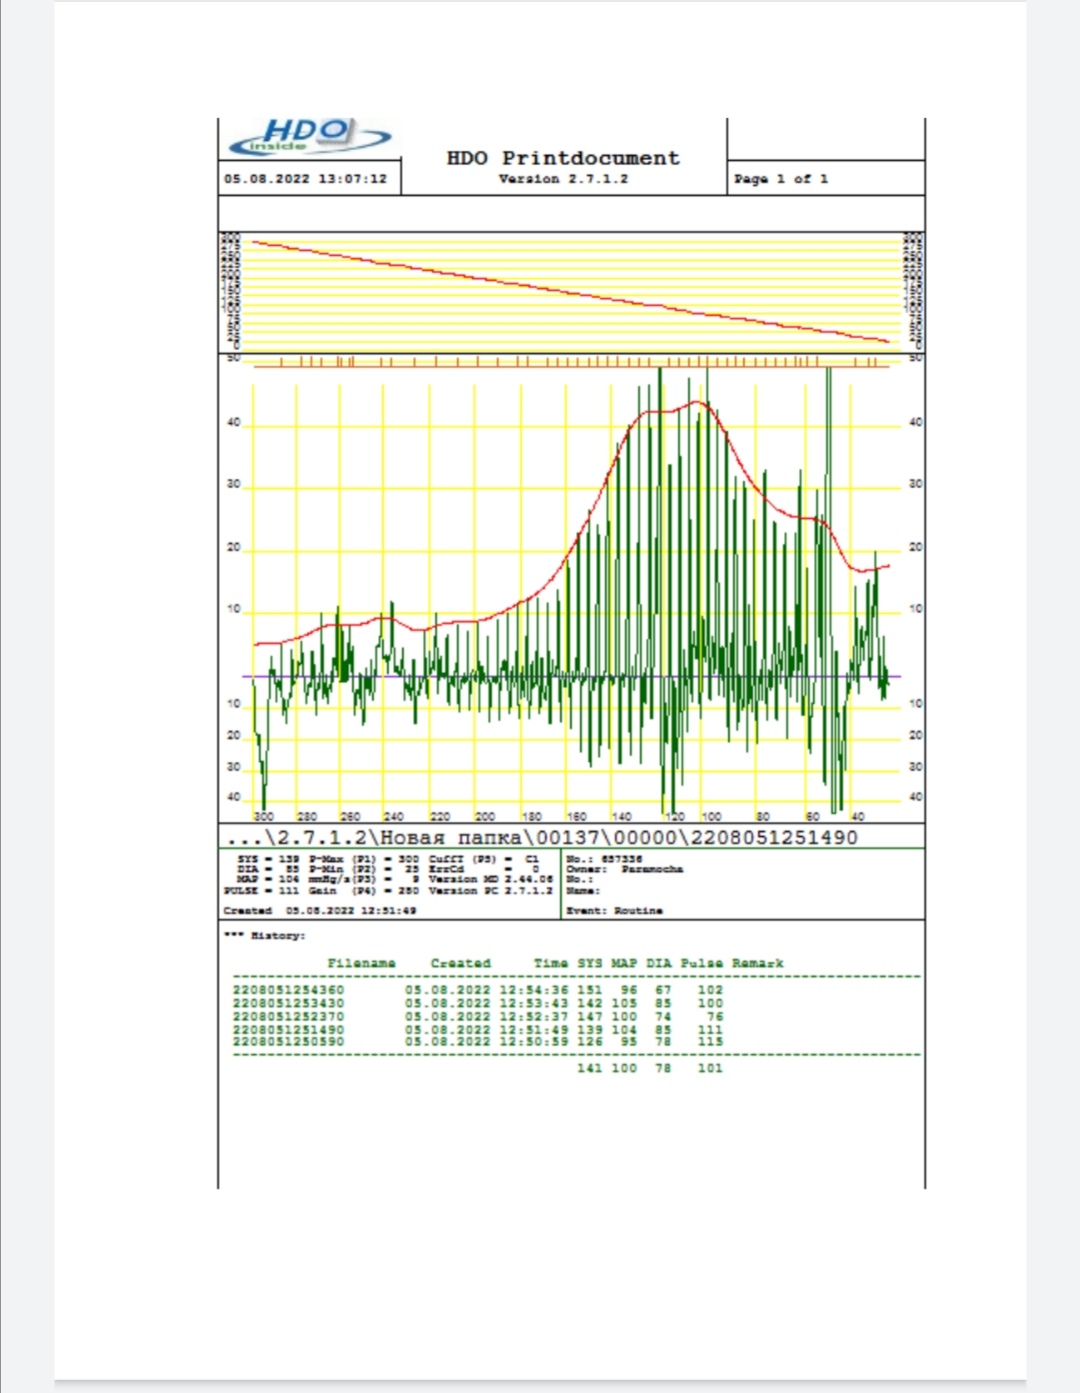This screenshot has height=1393, width=1080.
Task: Click the *** History: heading
Action: pos(265,936)
